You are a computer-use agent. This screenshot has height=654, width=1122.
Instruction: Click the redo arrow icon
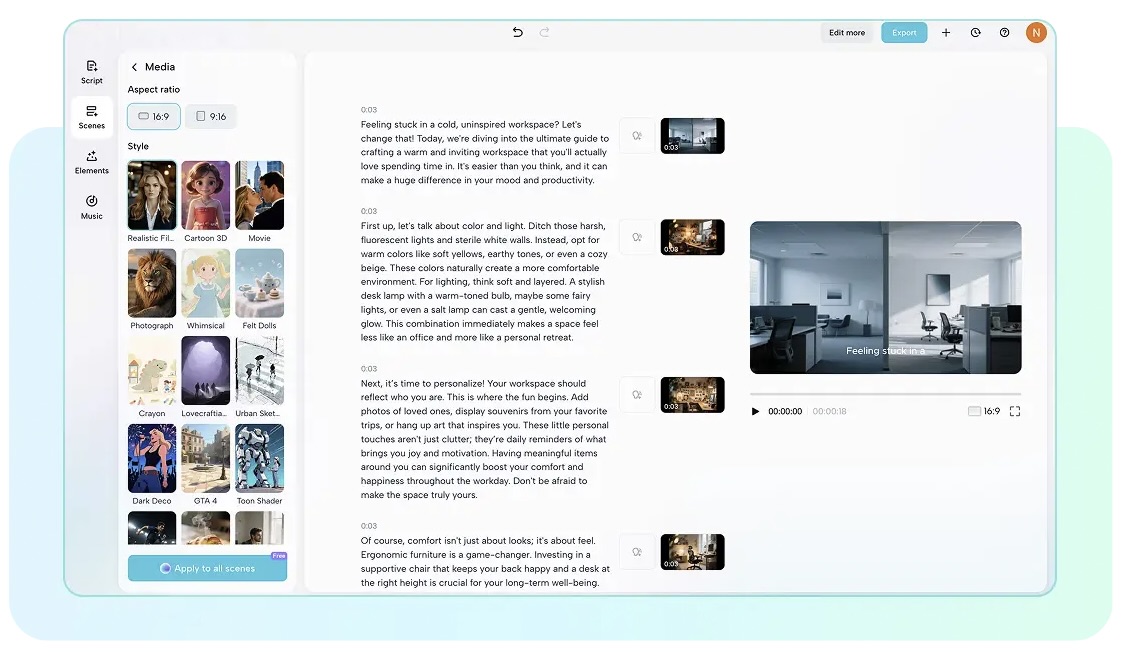pyautogui.click(x=545, y=33)
